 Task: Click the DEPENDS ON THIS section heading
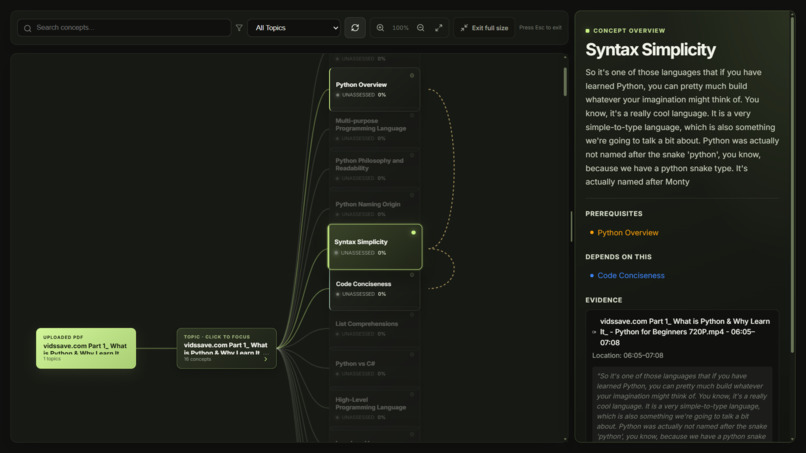618,257
